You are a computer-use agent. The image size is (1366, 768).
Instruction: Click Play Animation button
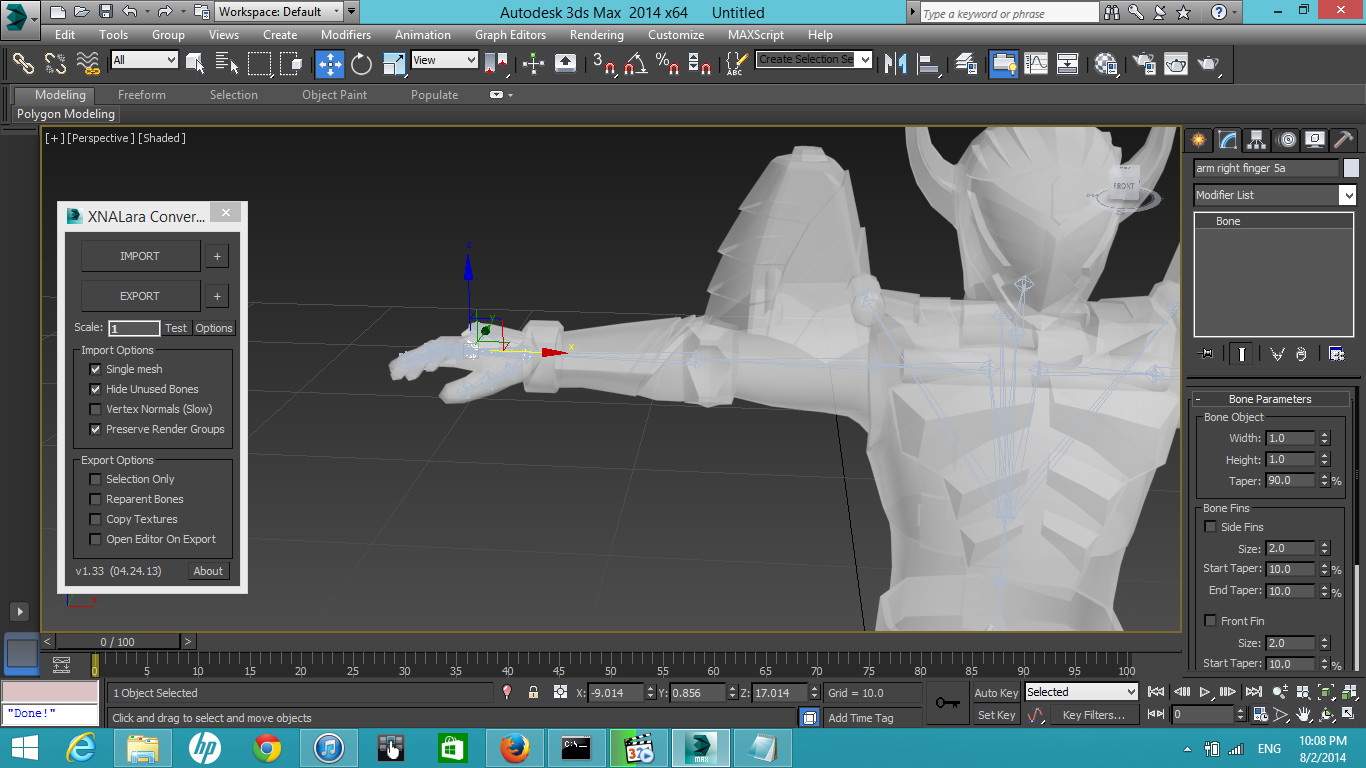(x=1206, y=691)
